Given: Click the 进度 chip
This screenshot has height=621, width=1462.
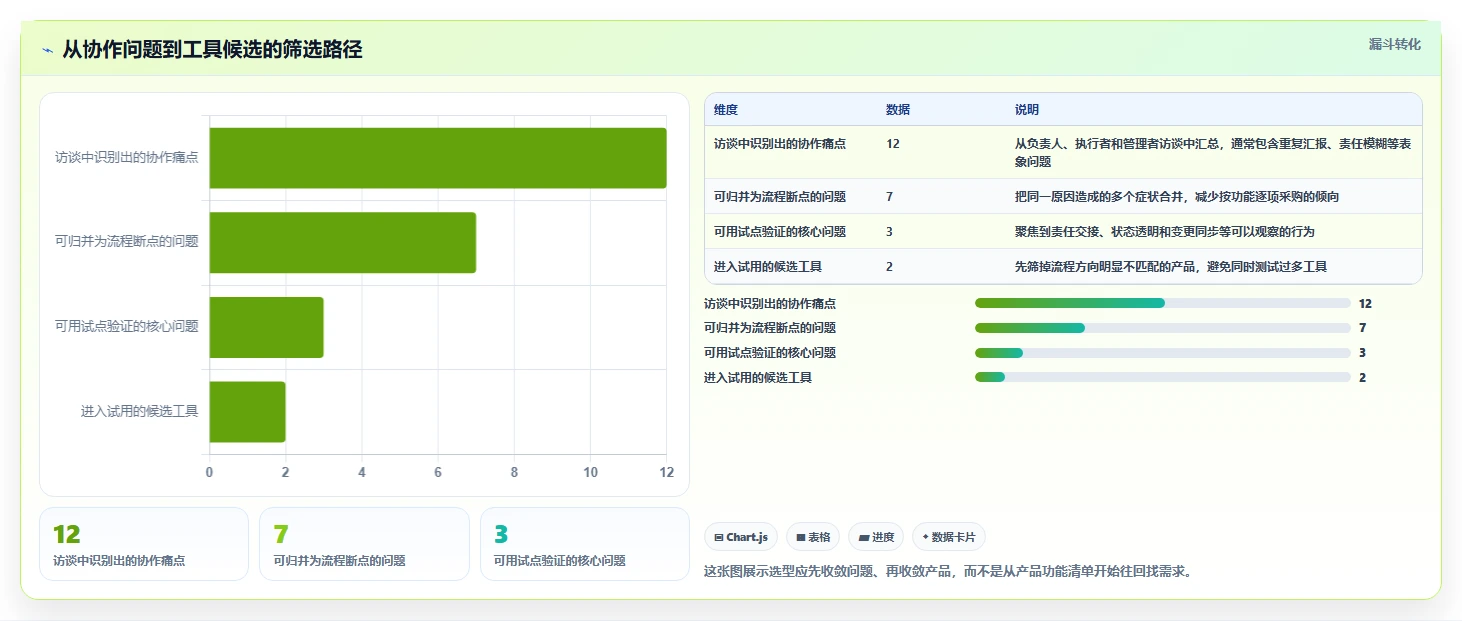Looking at the screenshot, I should (876, 537).
